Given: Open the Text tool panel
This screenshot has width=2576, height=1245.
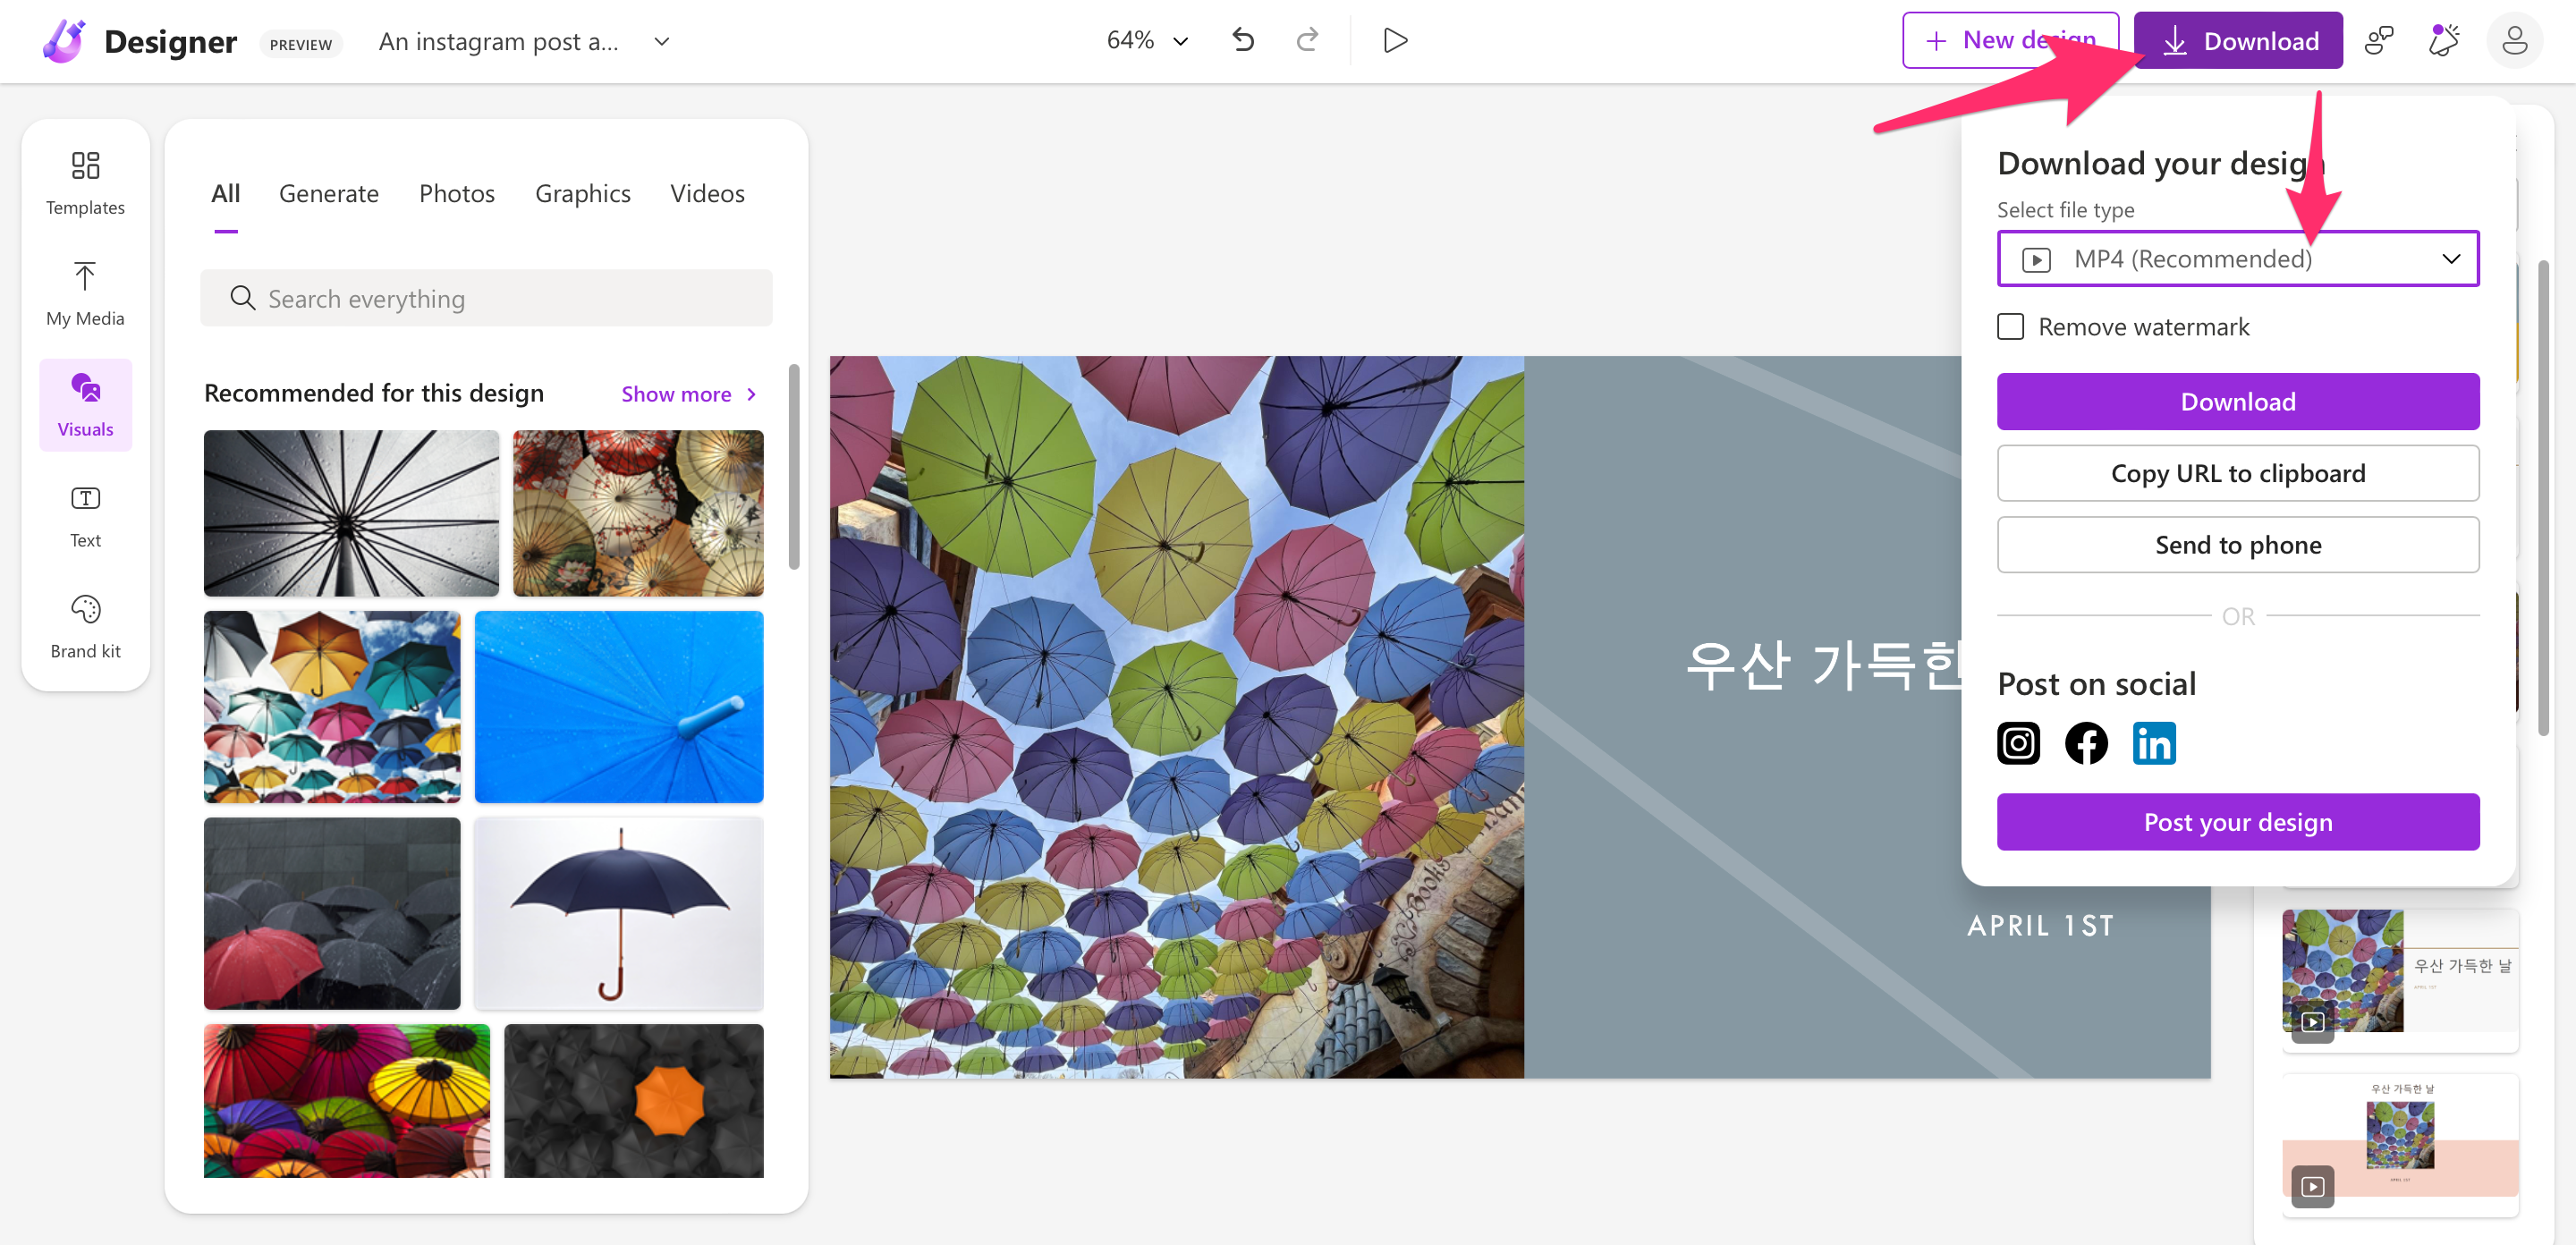Looking at the screenshot, I should [85, 516].
